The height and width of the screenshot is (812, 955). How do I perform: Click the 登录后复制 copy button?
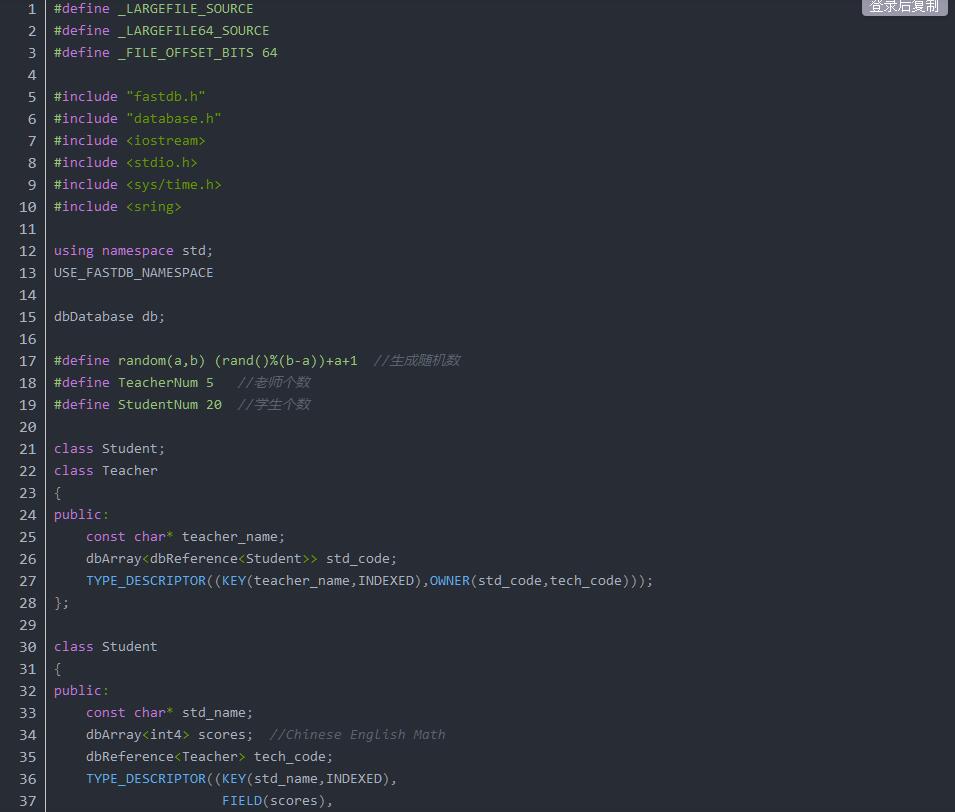904,7
